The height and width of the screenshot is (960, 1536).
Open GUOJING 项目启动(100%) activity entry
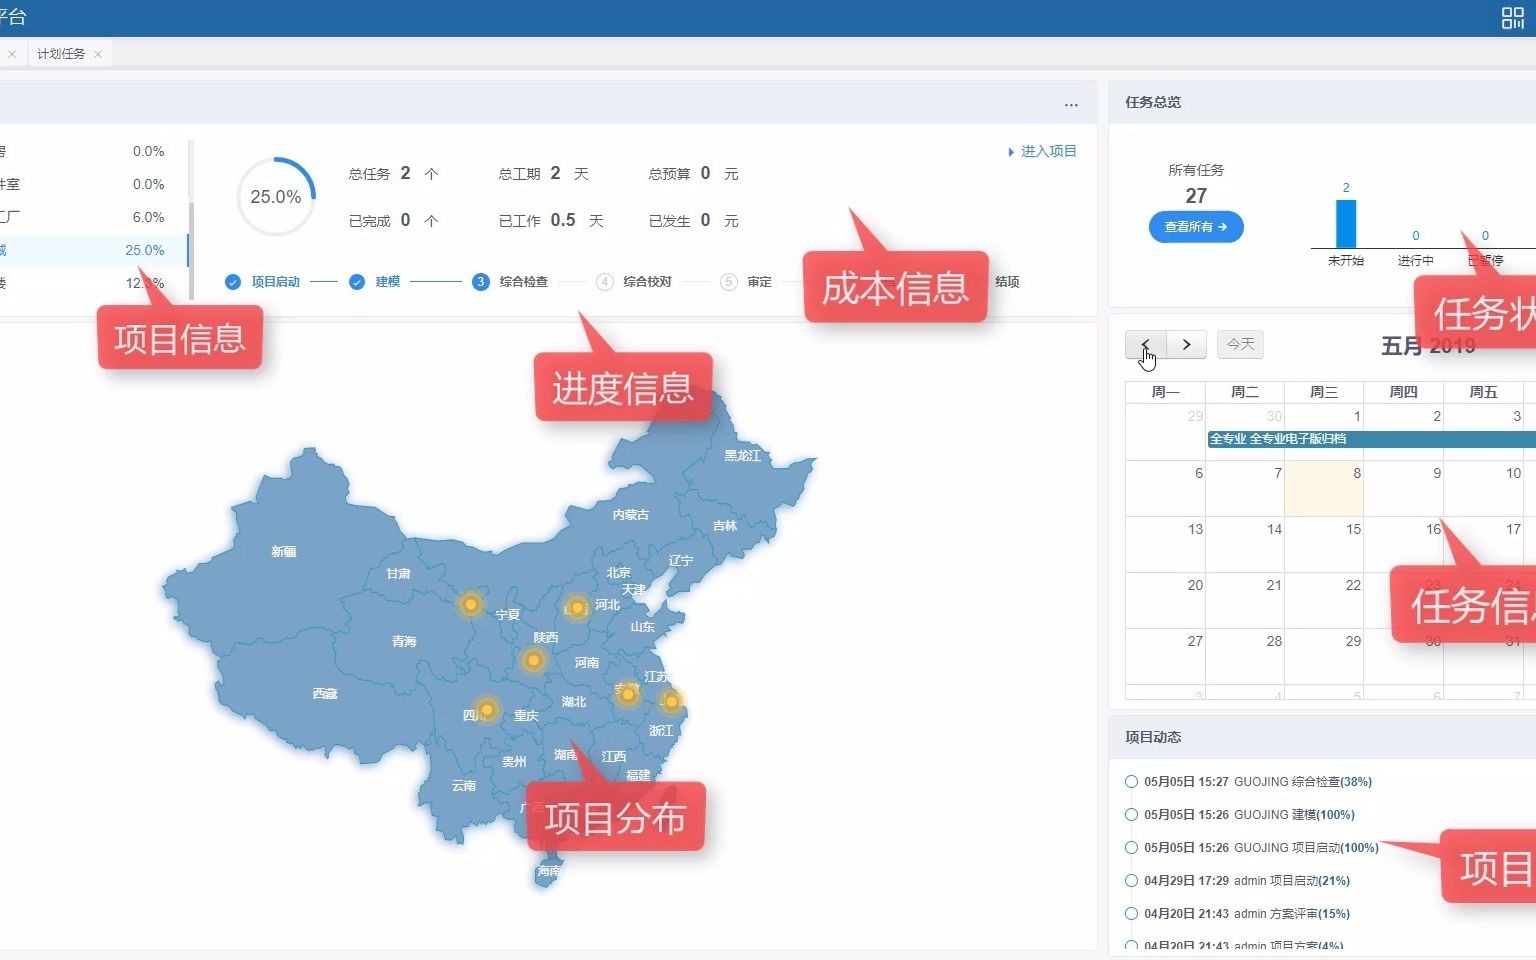pyautogui.click(x=1261, y=848)
